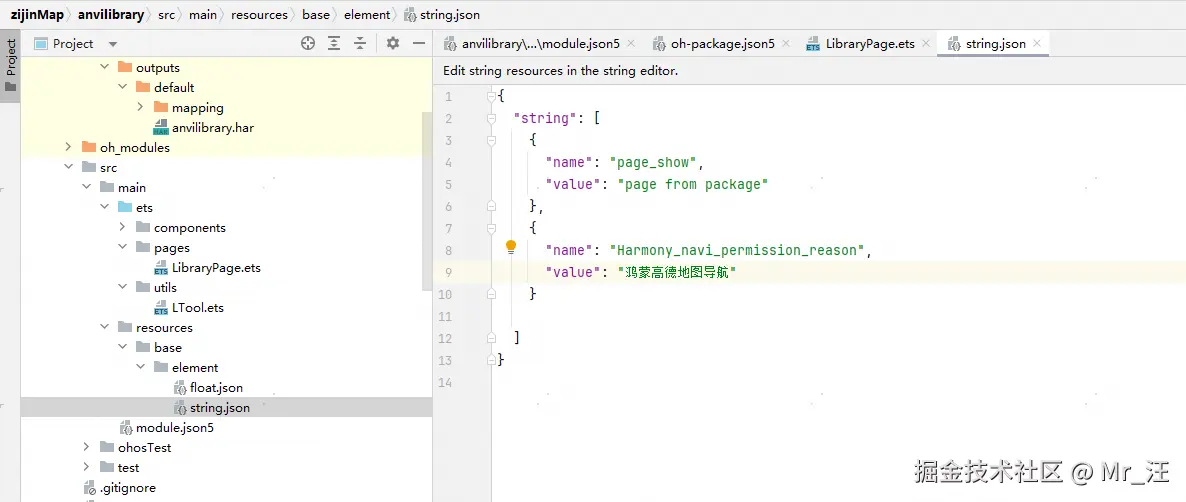Click the "鸿蒙高德地图导航" string value
This screenshot has width=1186, height=502.
pyautogui.click(x=677, y=272)
